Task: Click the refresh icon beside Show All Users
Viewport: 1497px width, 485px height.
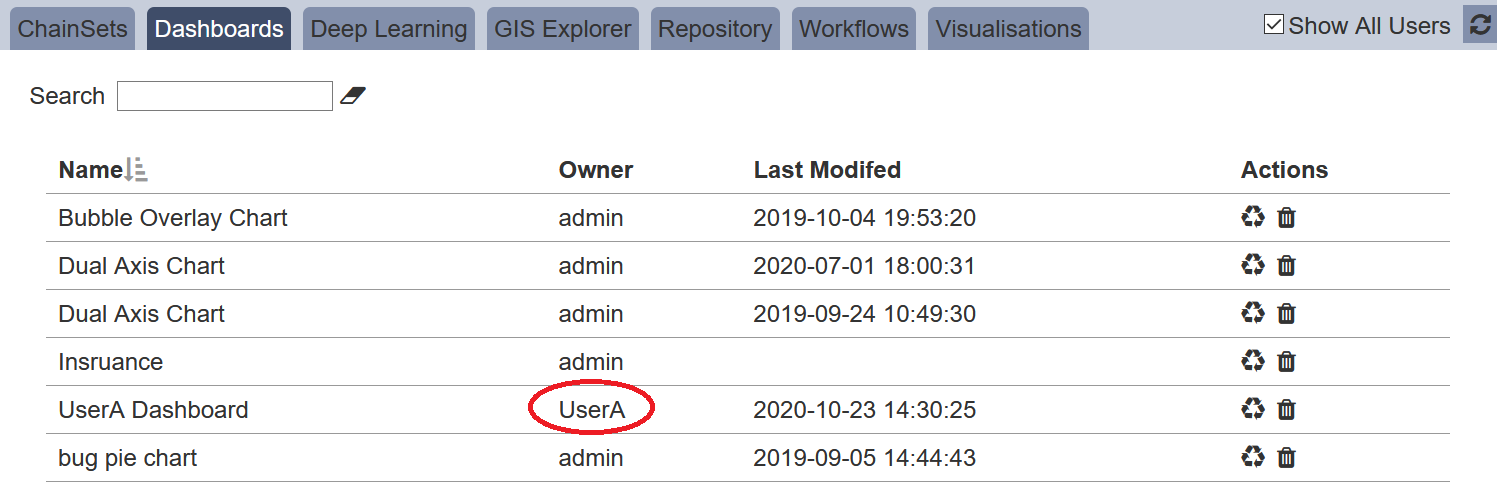Action: [1481, 25]
